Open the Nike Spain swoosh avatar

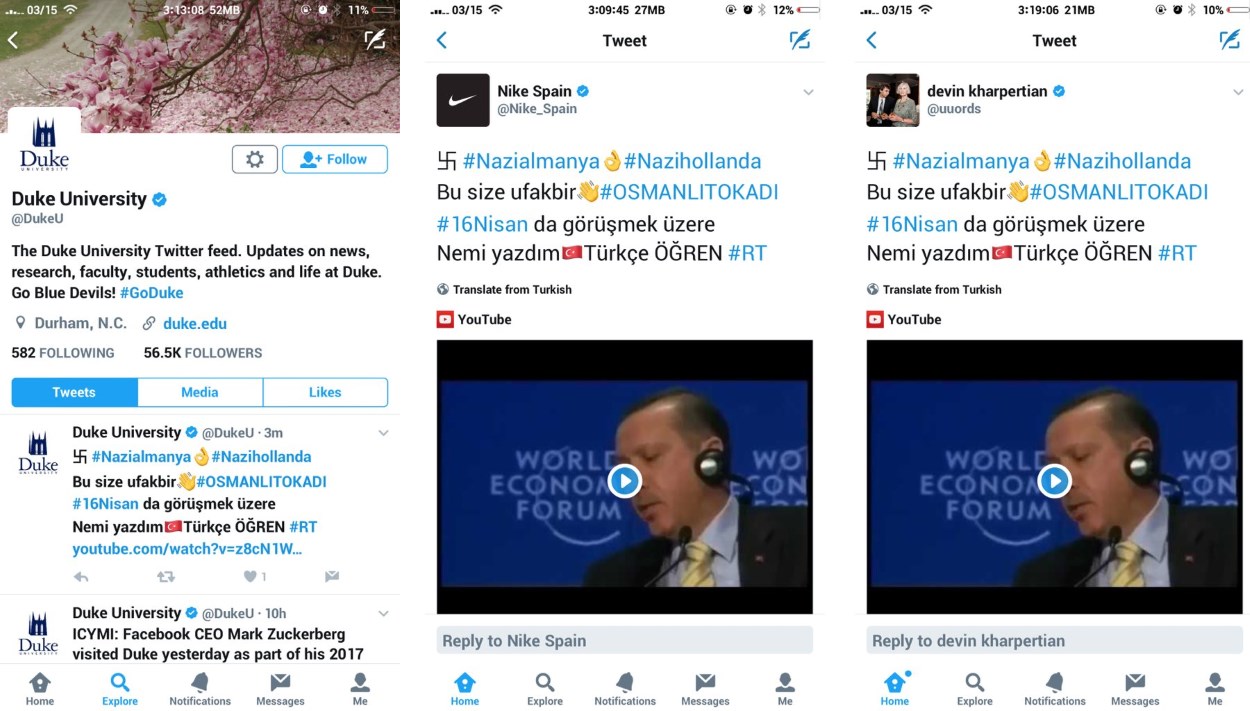click(x=463, y=100)
